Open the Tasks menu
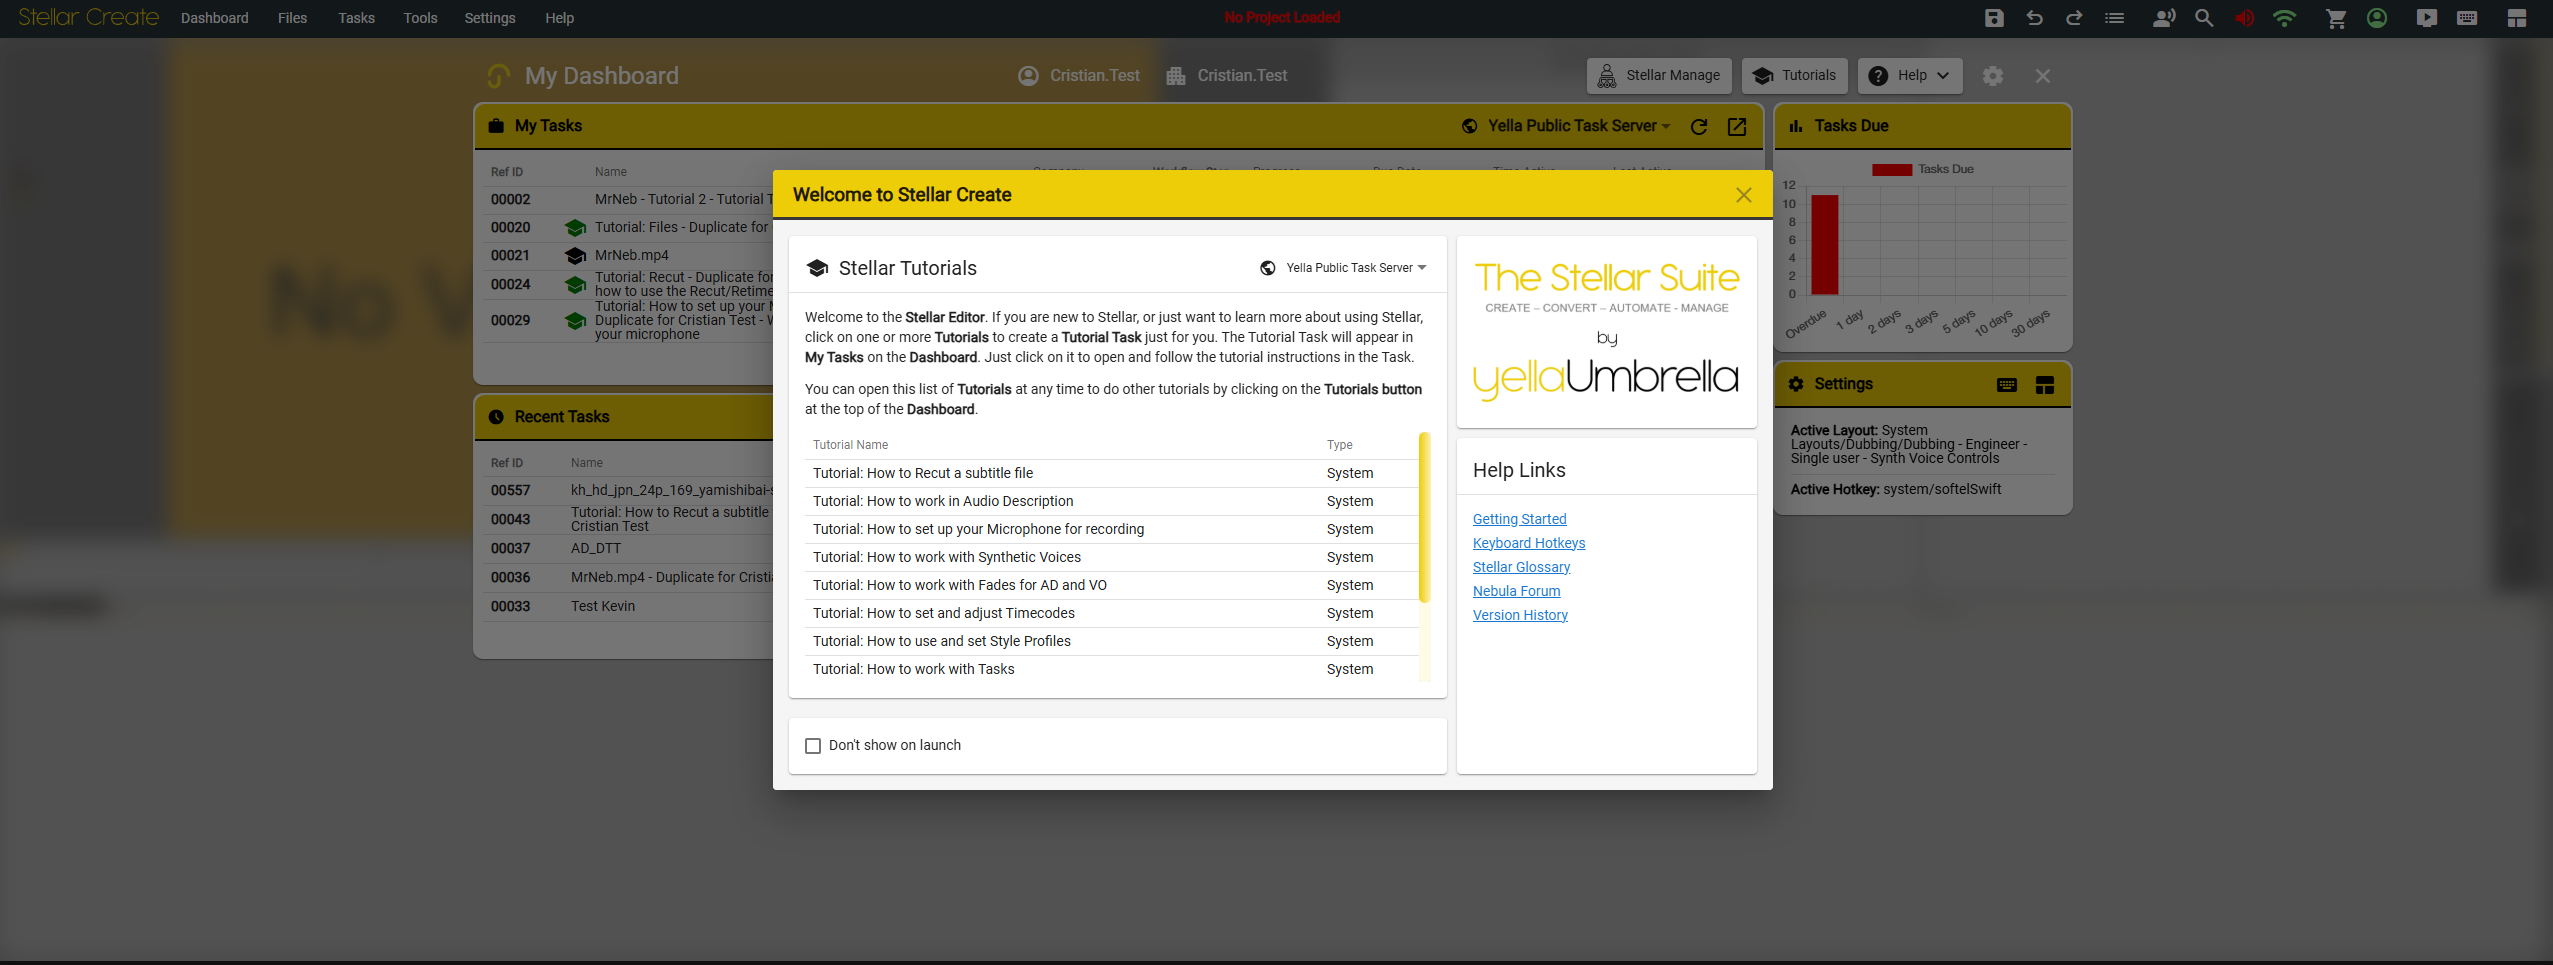 pyautogui.click(x=356, y=18)
